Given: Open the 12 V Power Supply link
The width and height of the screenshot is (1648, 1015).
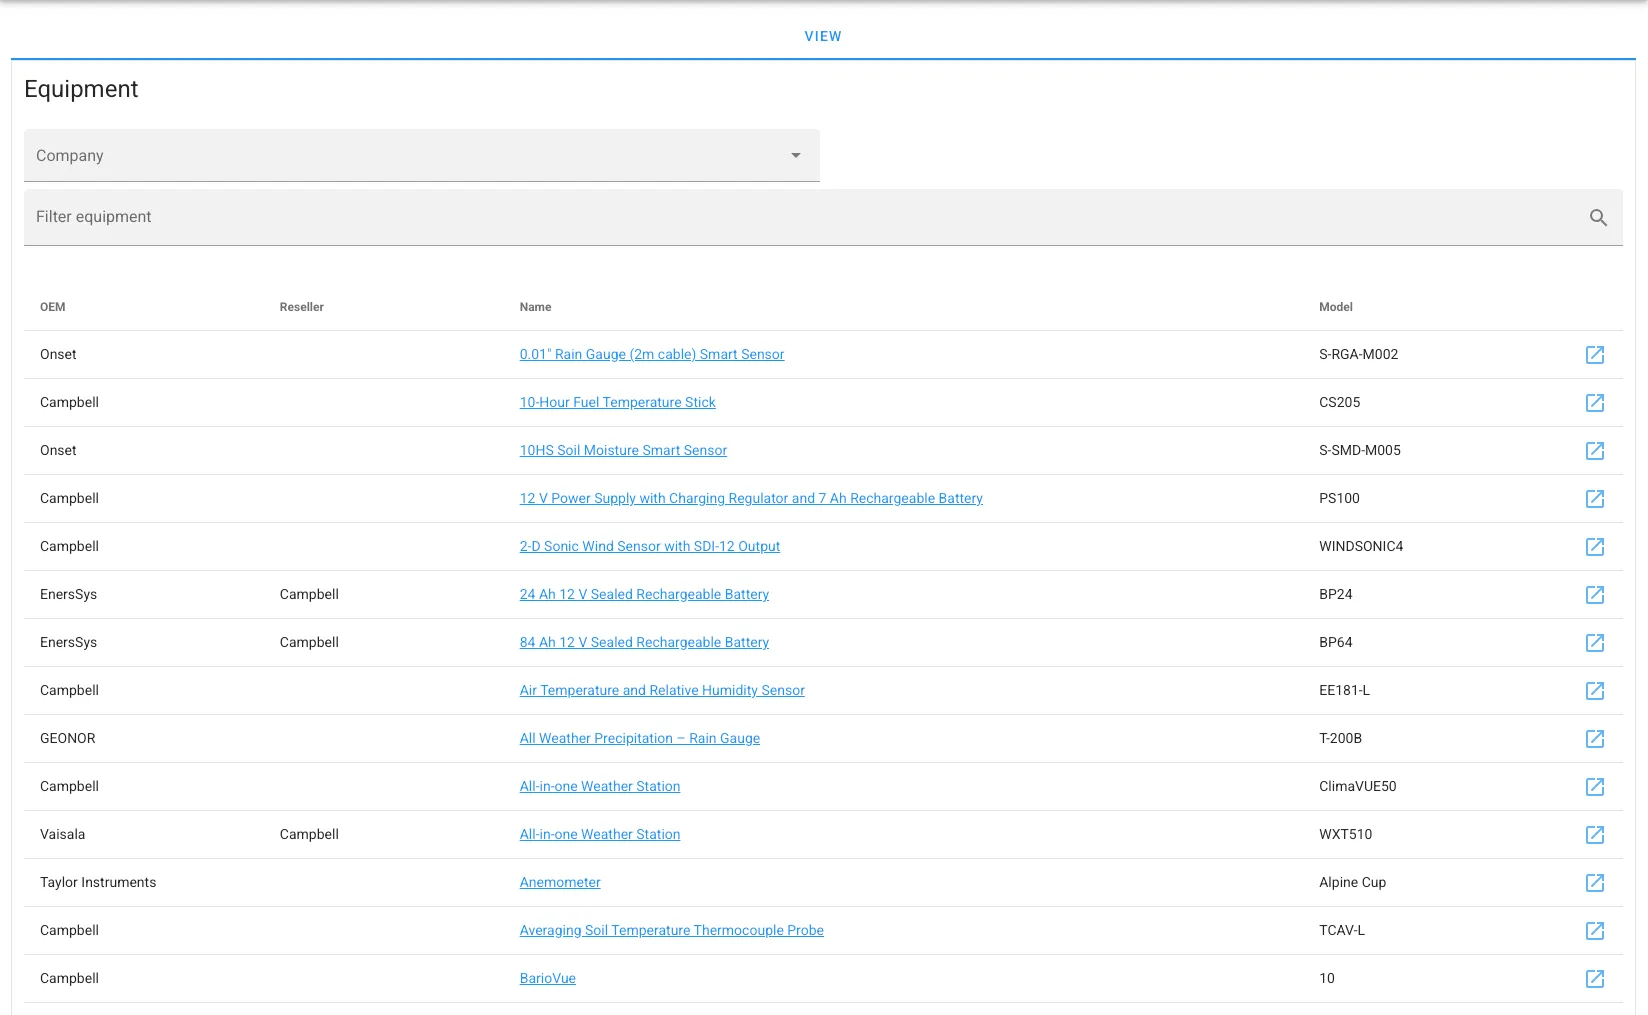Looking at the screenshot, I should pos(751,498).
